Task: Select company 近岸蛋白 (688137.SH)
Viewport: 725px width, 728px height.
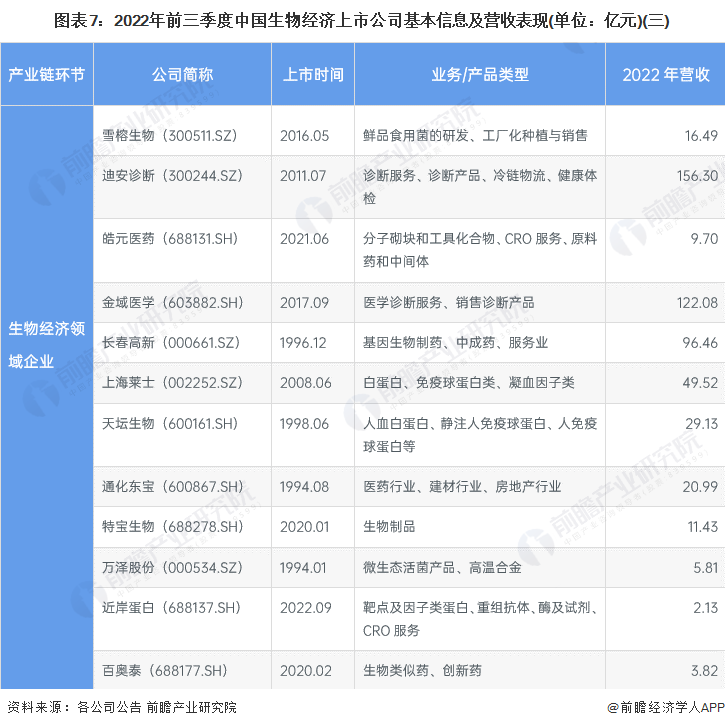Action: pos(171,607)
